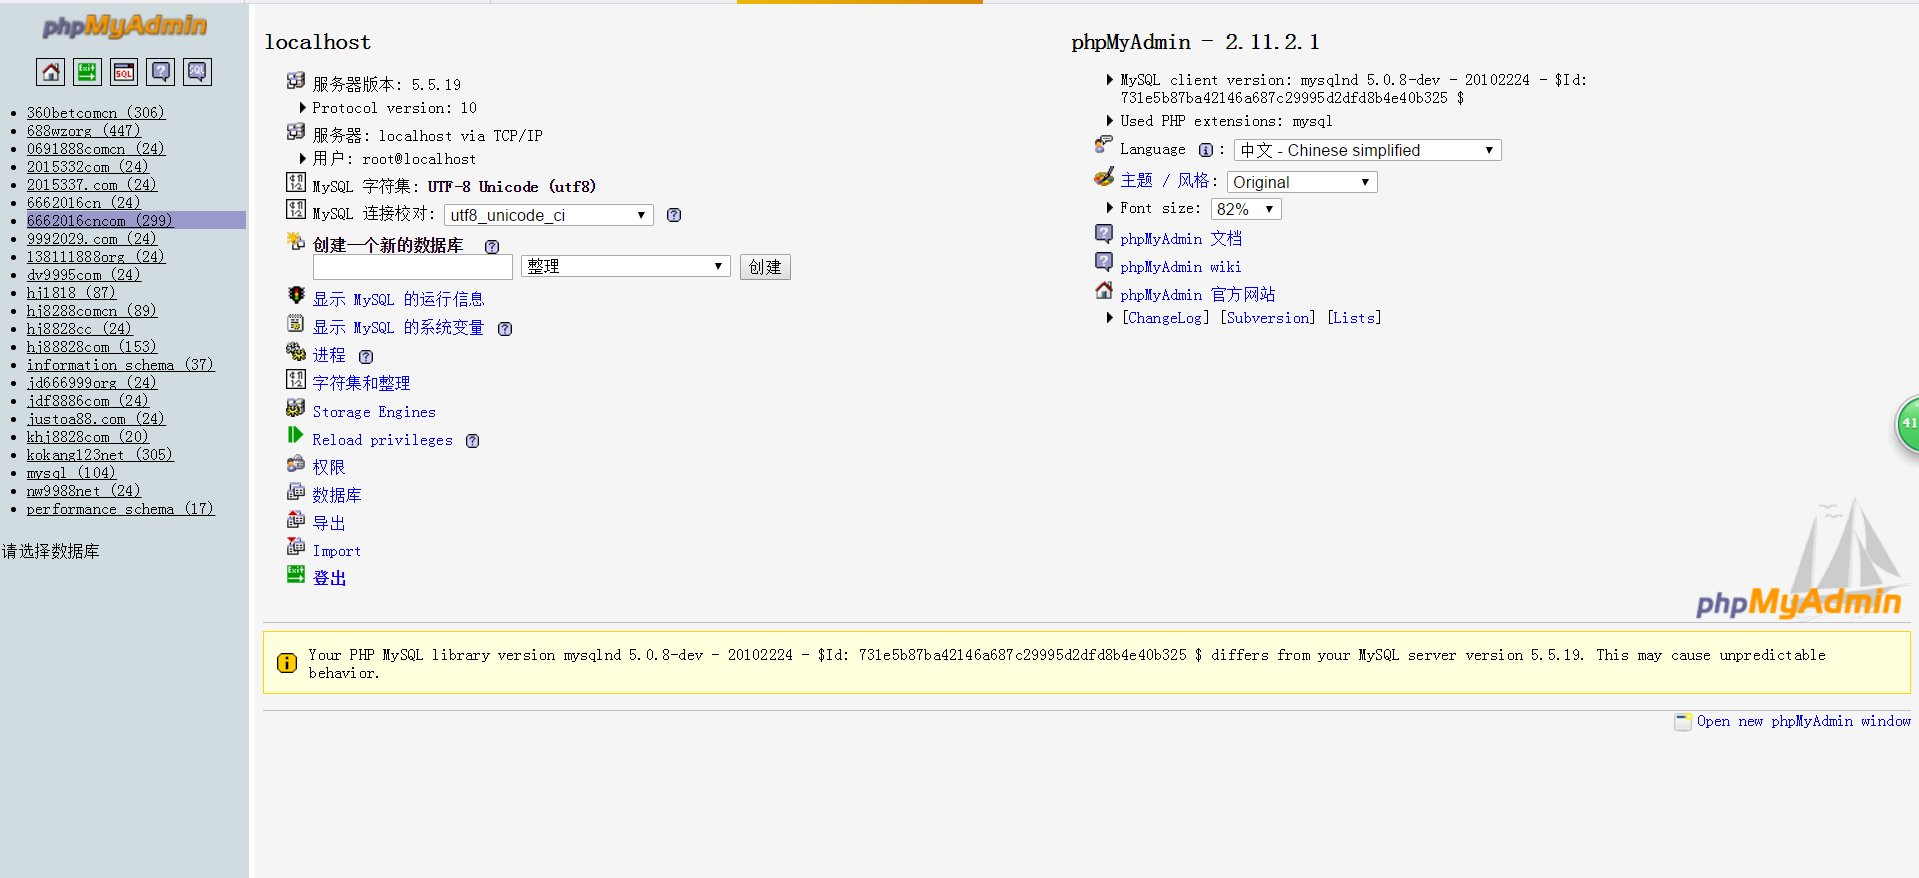Click the processes gear icon
1919x878 pixels.
pos(296,351)
